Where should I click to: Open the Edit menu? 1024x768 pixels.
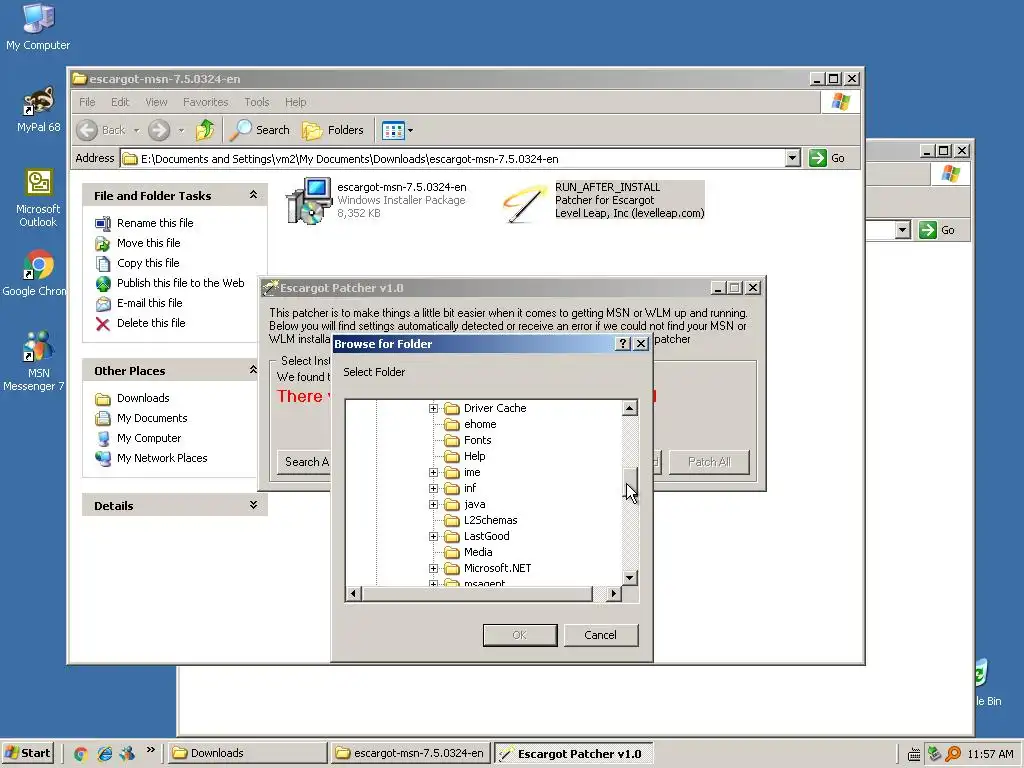[x=120, y=102]
